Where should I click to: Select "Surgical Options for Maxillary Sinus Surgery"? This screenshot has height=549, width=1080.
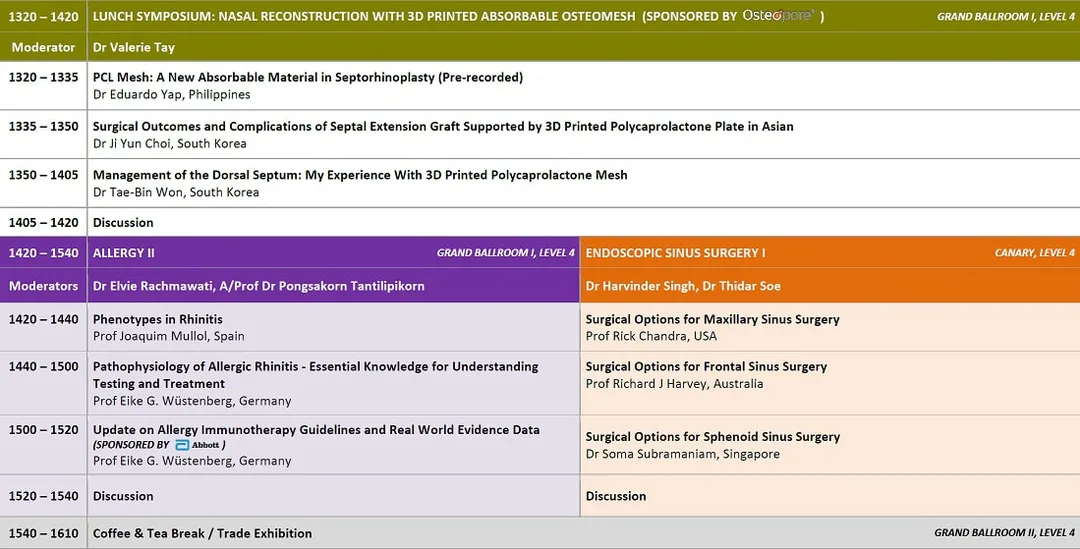(x=712, y=319)
